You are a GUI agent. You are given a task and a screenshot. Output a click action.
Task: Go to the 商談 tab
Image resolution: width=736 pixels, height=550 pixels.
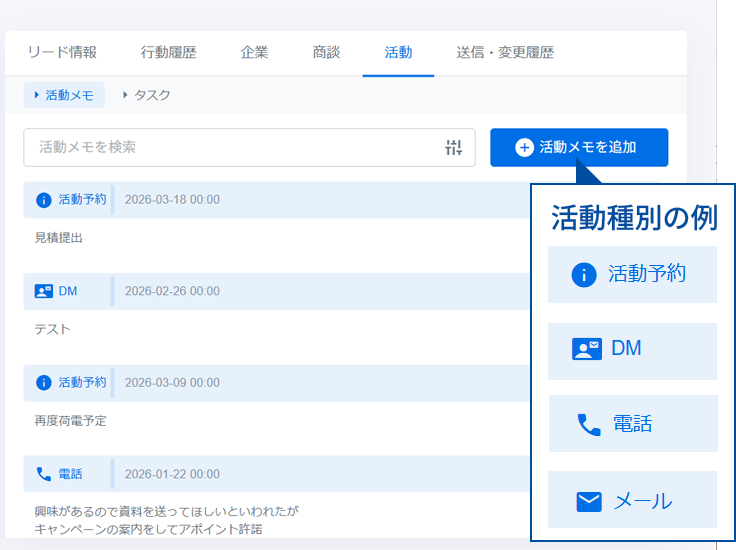326,52
